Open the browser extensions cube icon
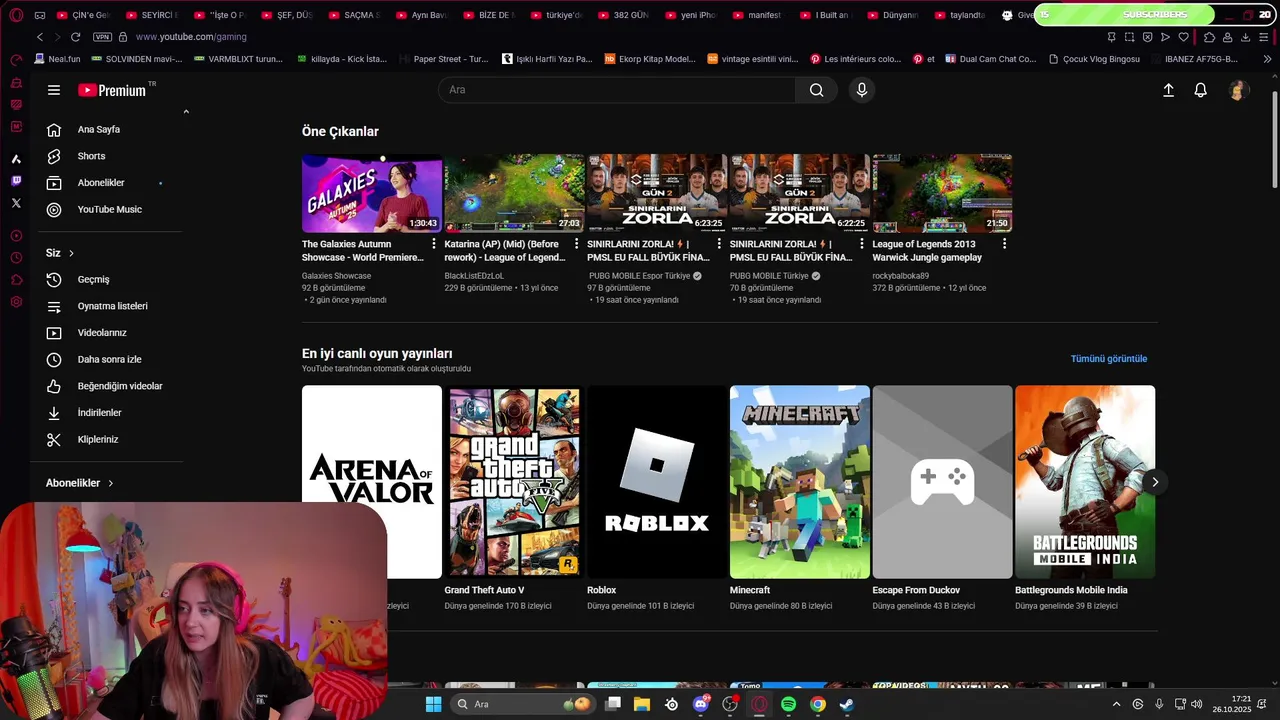The width and height of the screenshot is (1280, 720). coord(1209,37)
